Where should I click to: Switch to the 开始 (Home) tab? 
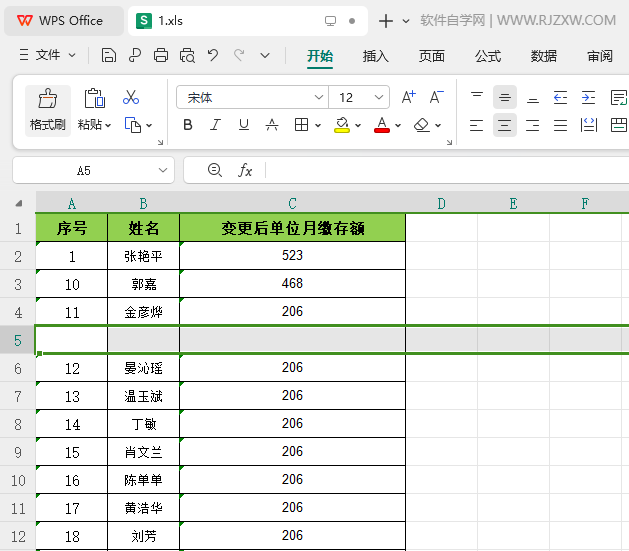(x=320, y=56)
